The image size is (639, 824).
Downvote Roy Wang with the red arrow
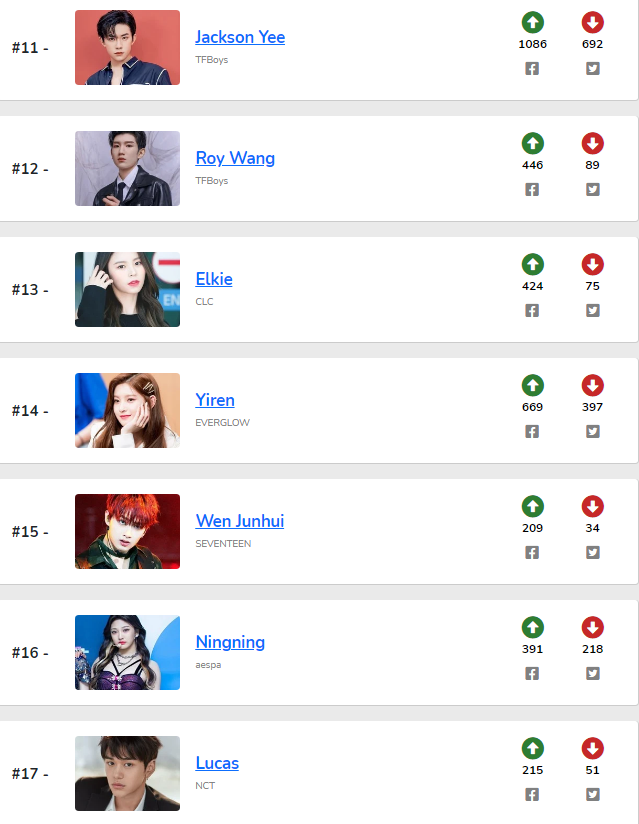[x=592, y=143]
